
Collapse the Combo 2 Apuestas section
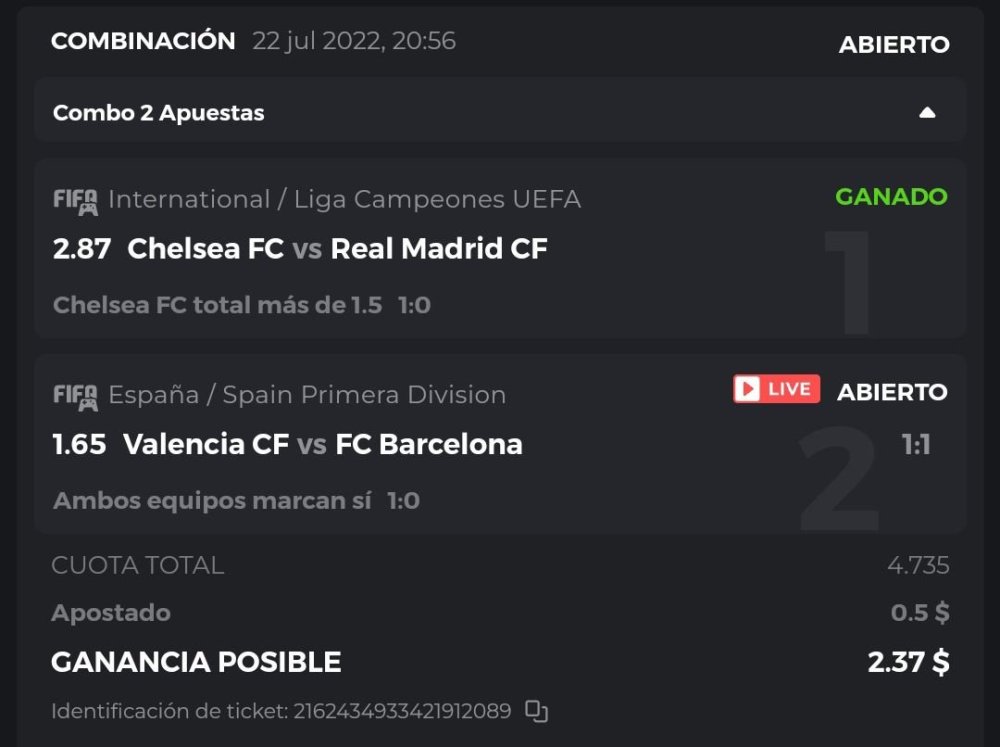(927, 113)
